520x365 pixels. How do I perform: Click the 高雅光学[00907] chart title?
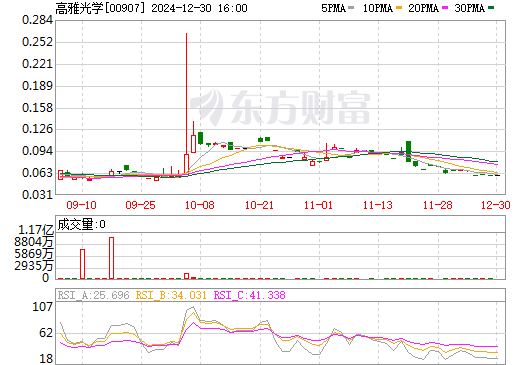click(100, 8)
